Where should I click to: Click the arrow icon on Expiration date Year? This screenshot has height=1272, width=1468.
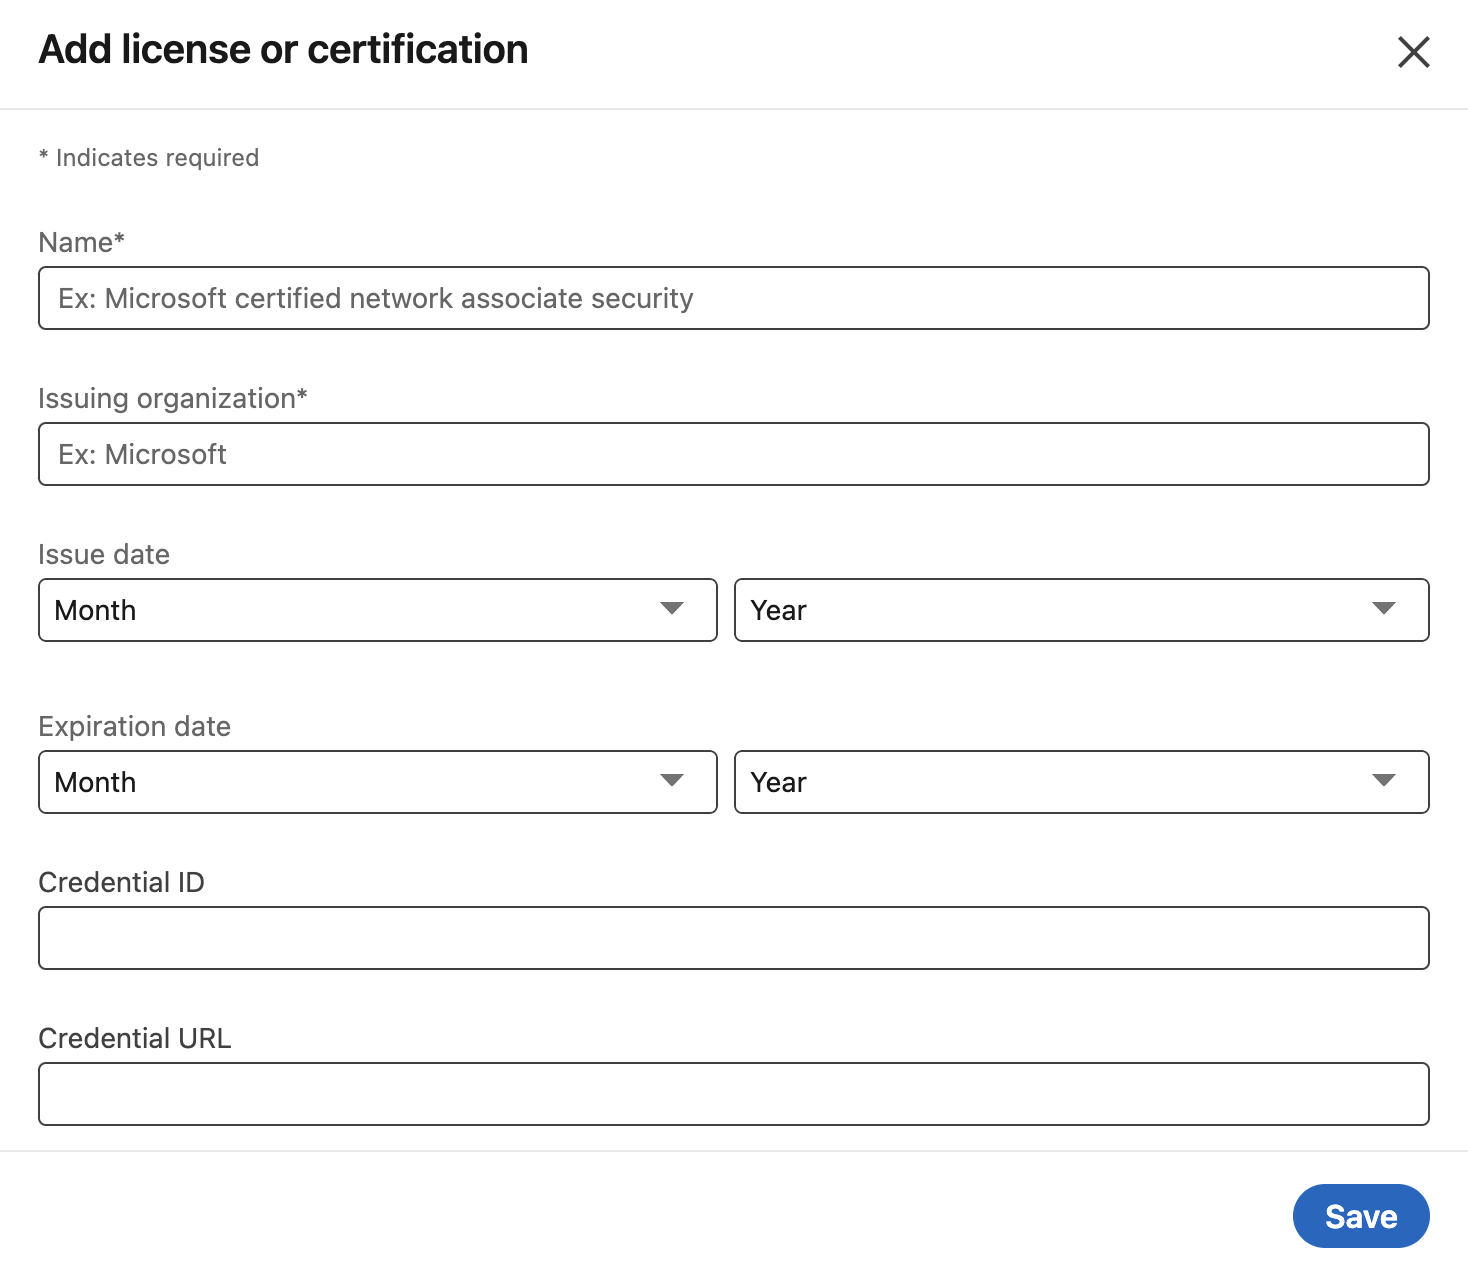tap(1384, 781)
